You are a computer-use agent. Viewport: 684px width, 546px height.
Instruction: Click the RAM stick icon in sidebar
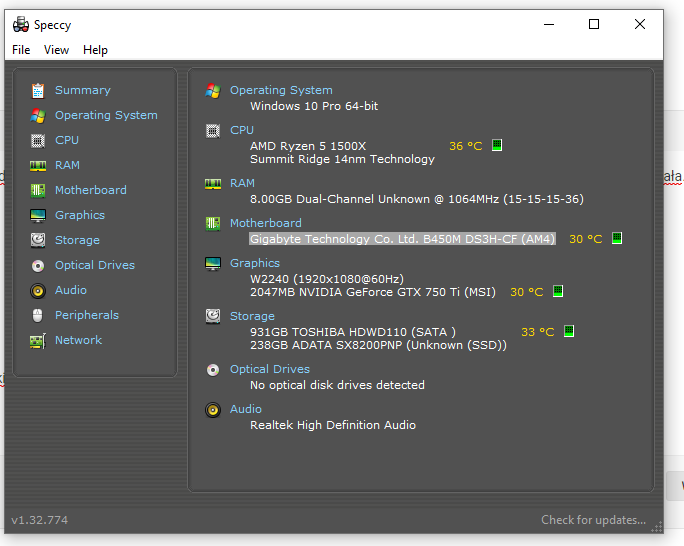tap(38, 166)
